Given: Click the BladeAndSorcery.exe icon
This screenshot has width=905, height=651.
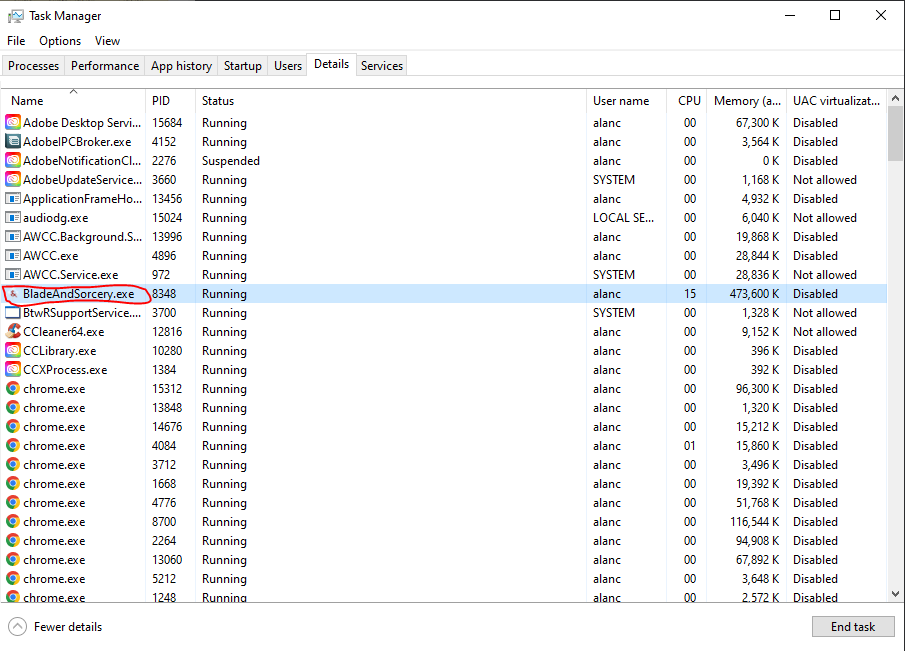Looking at the screenshot, I should click(14, 294).
